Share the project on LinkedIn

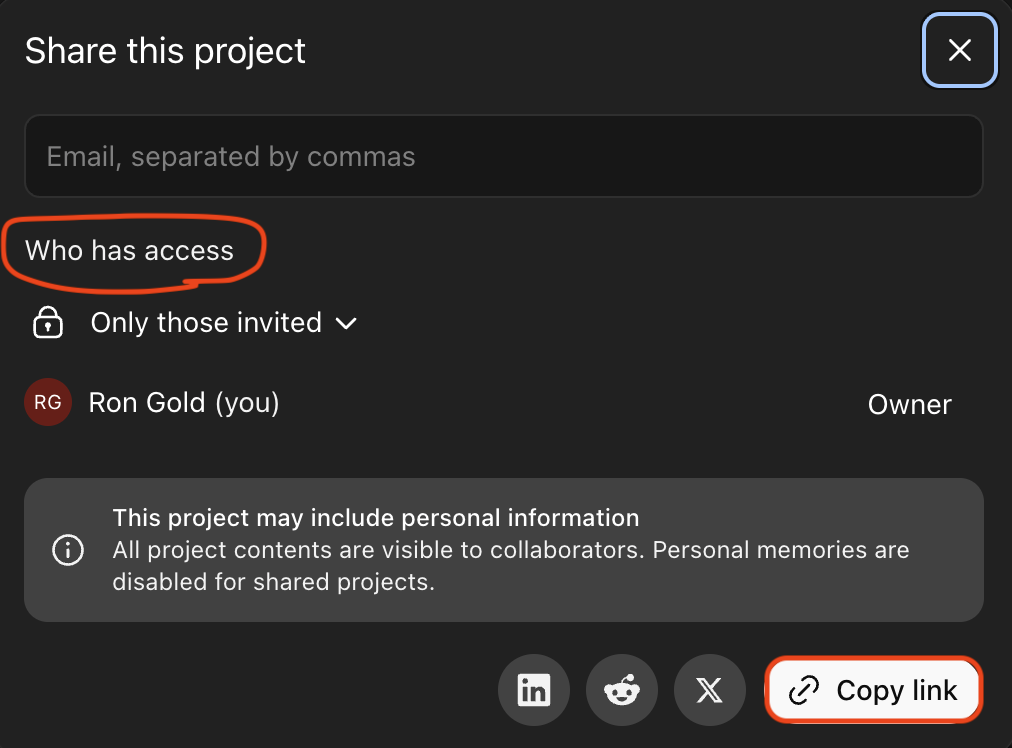point(533,690)
